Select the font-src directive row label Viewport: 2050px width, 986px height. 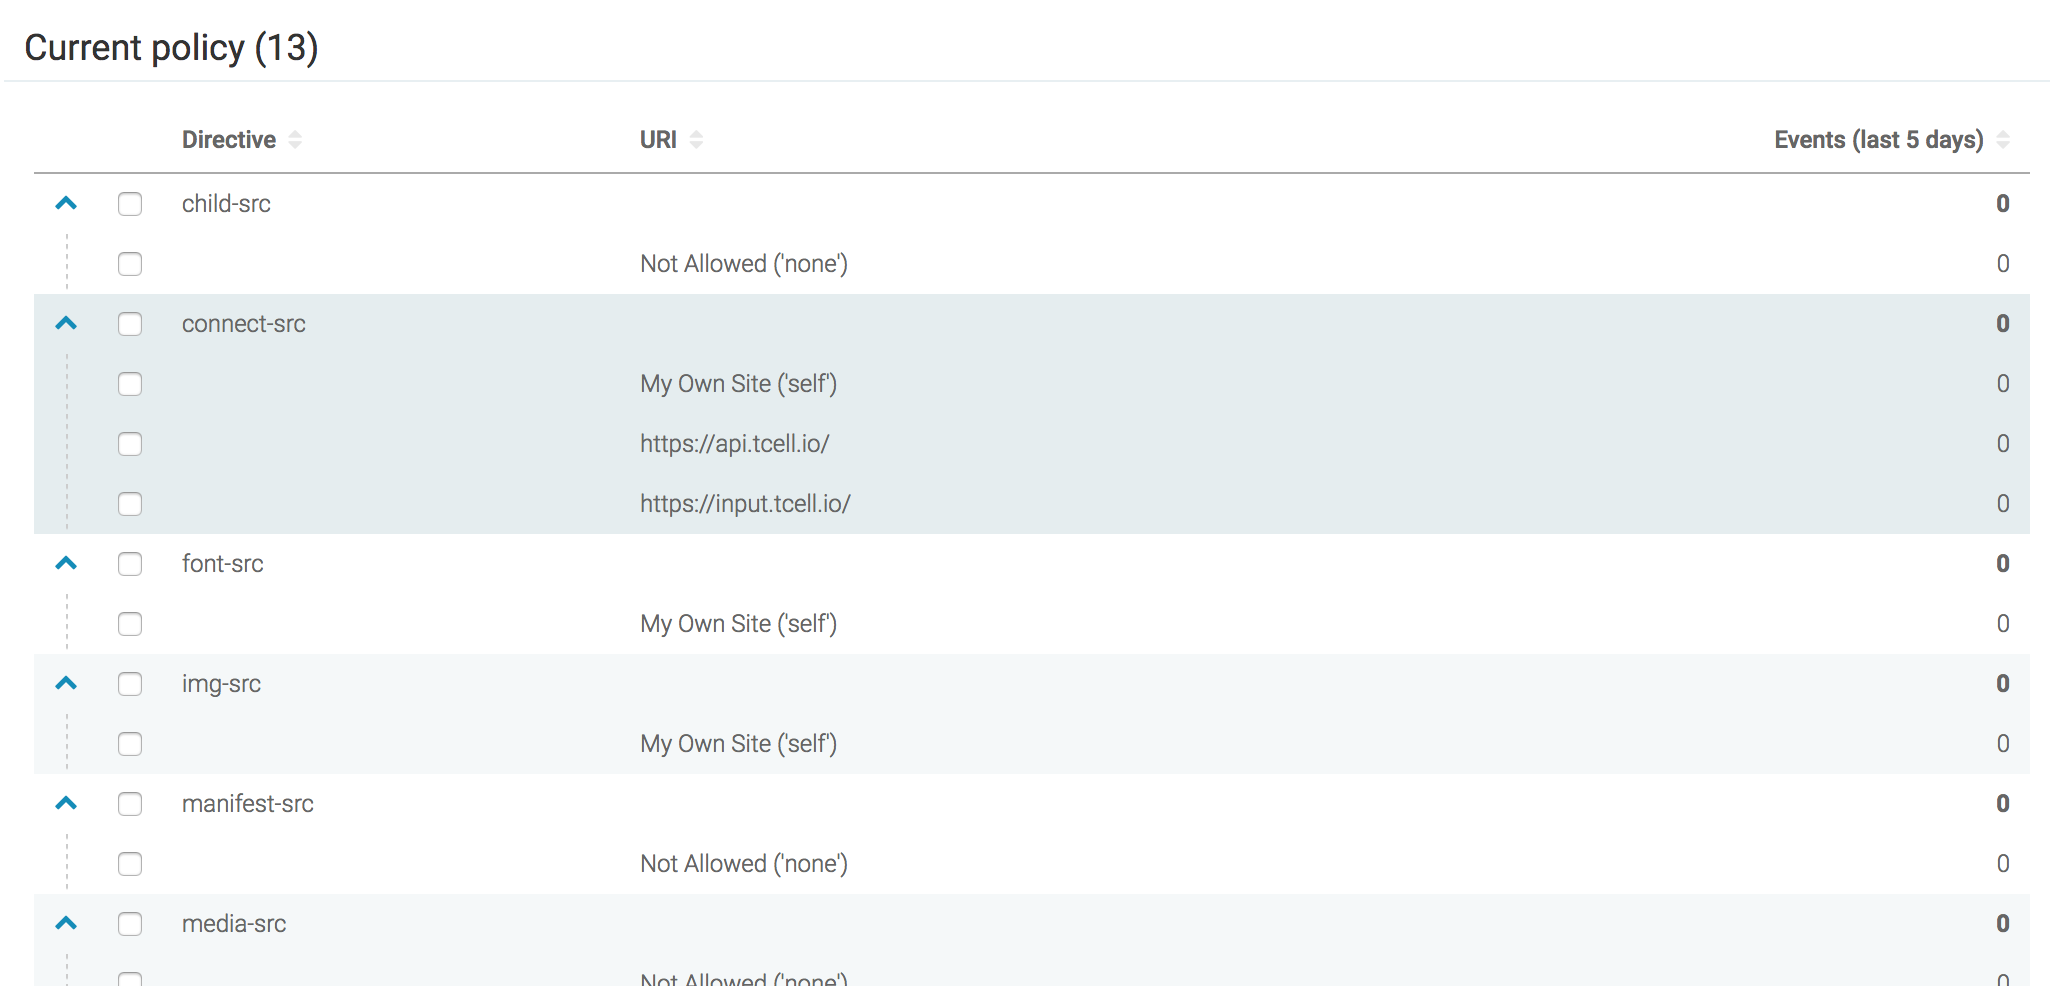[x=223, y=564]
